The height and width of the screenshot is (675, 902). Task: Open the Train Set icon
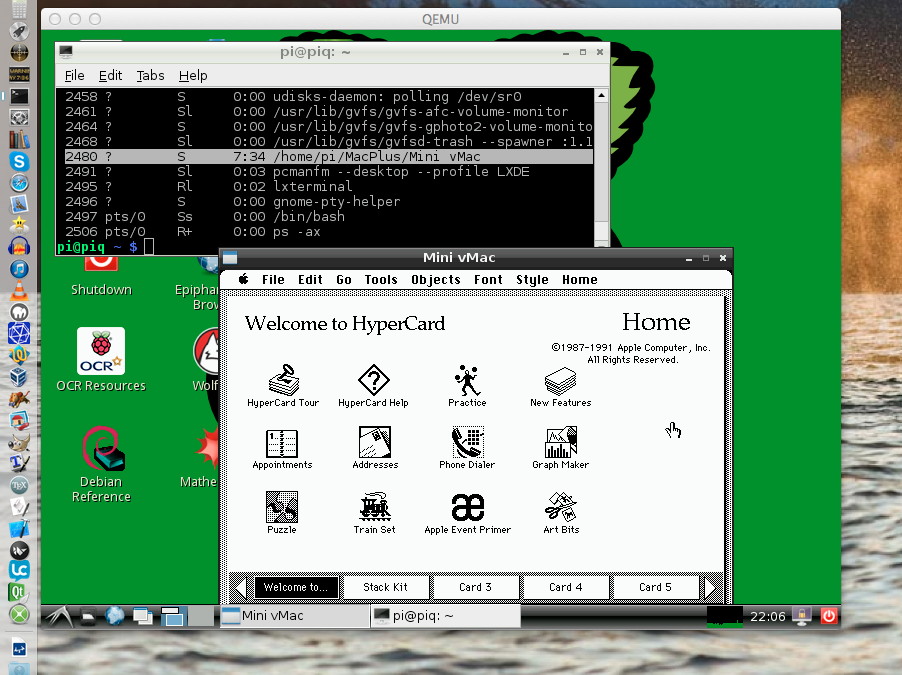point(374,508)
